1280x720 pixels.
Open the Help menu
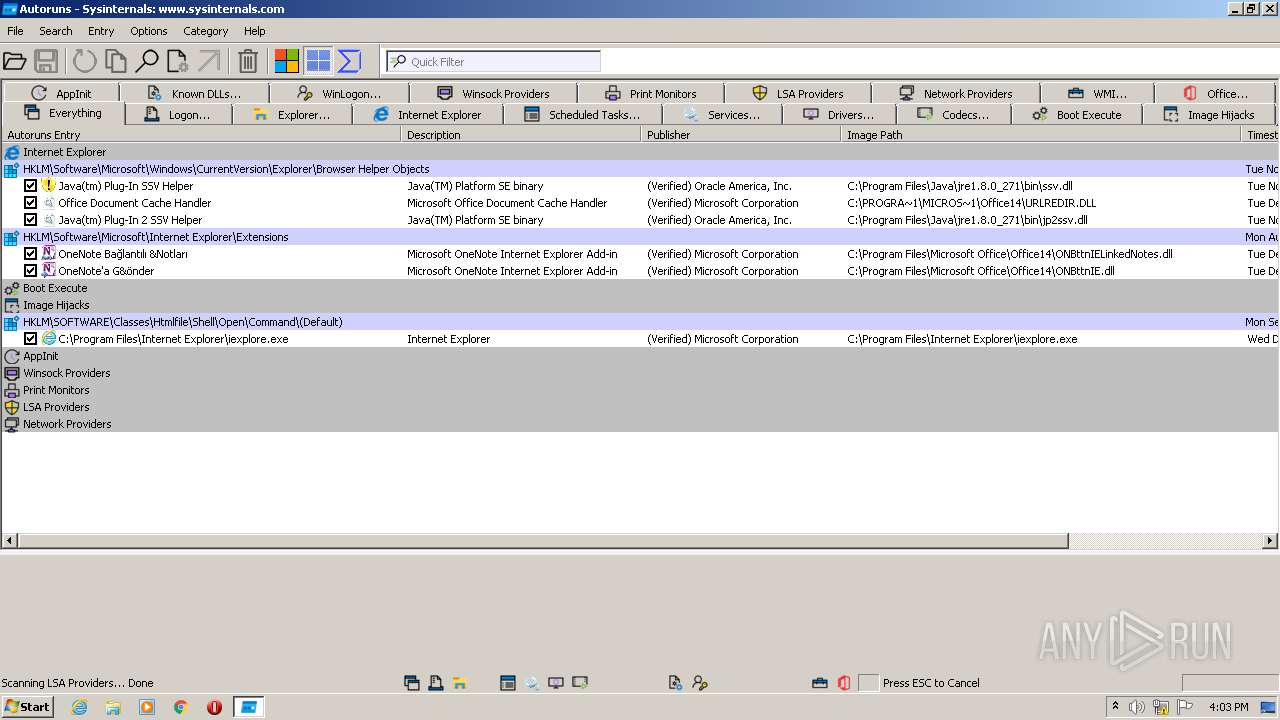pos(255,31)
